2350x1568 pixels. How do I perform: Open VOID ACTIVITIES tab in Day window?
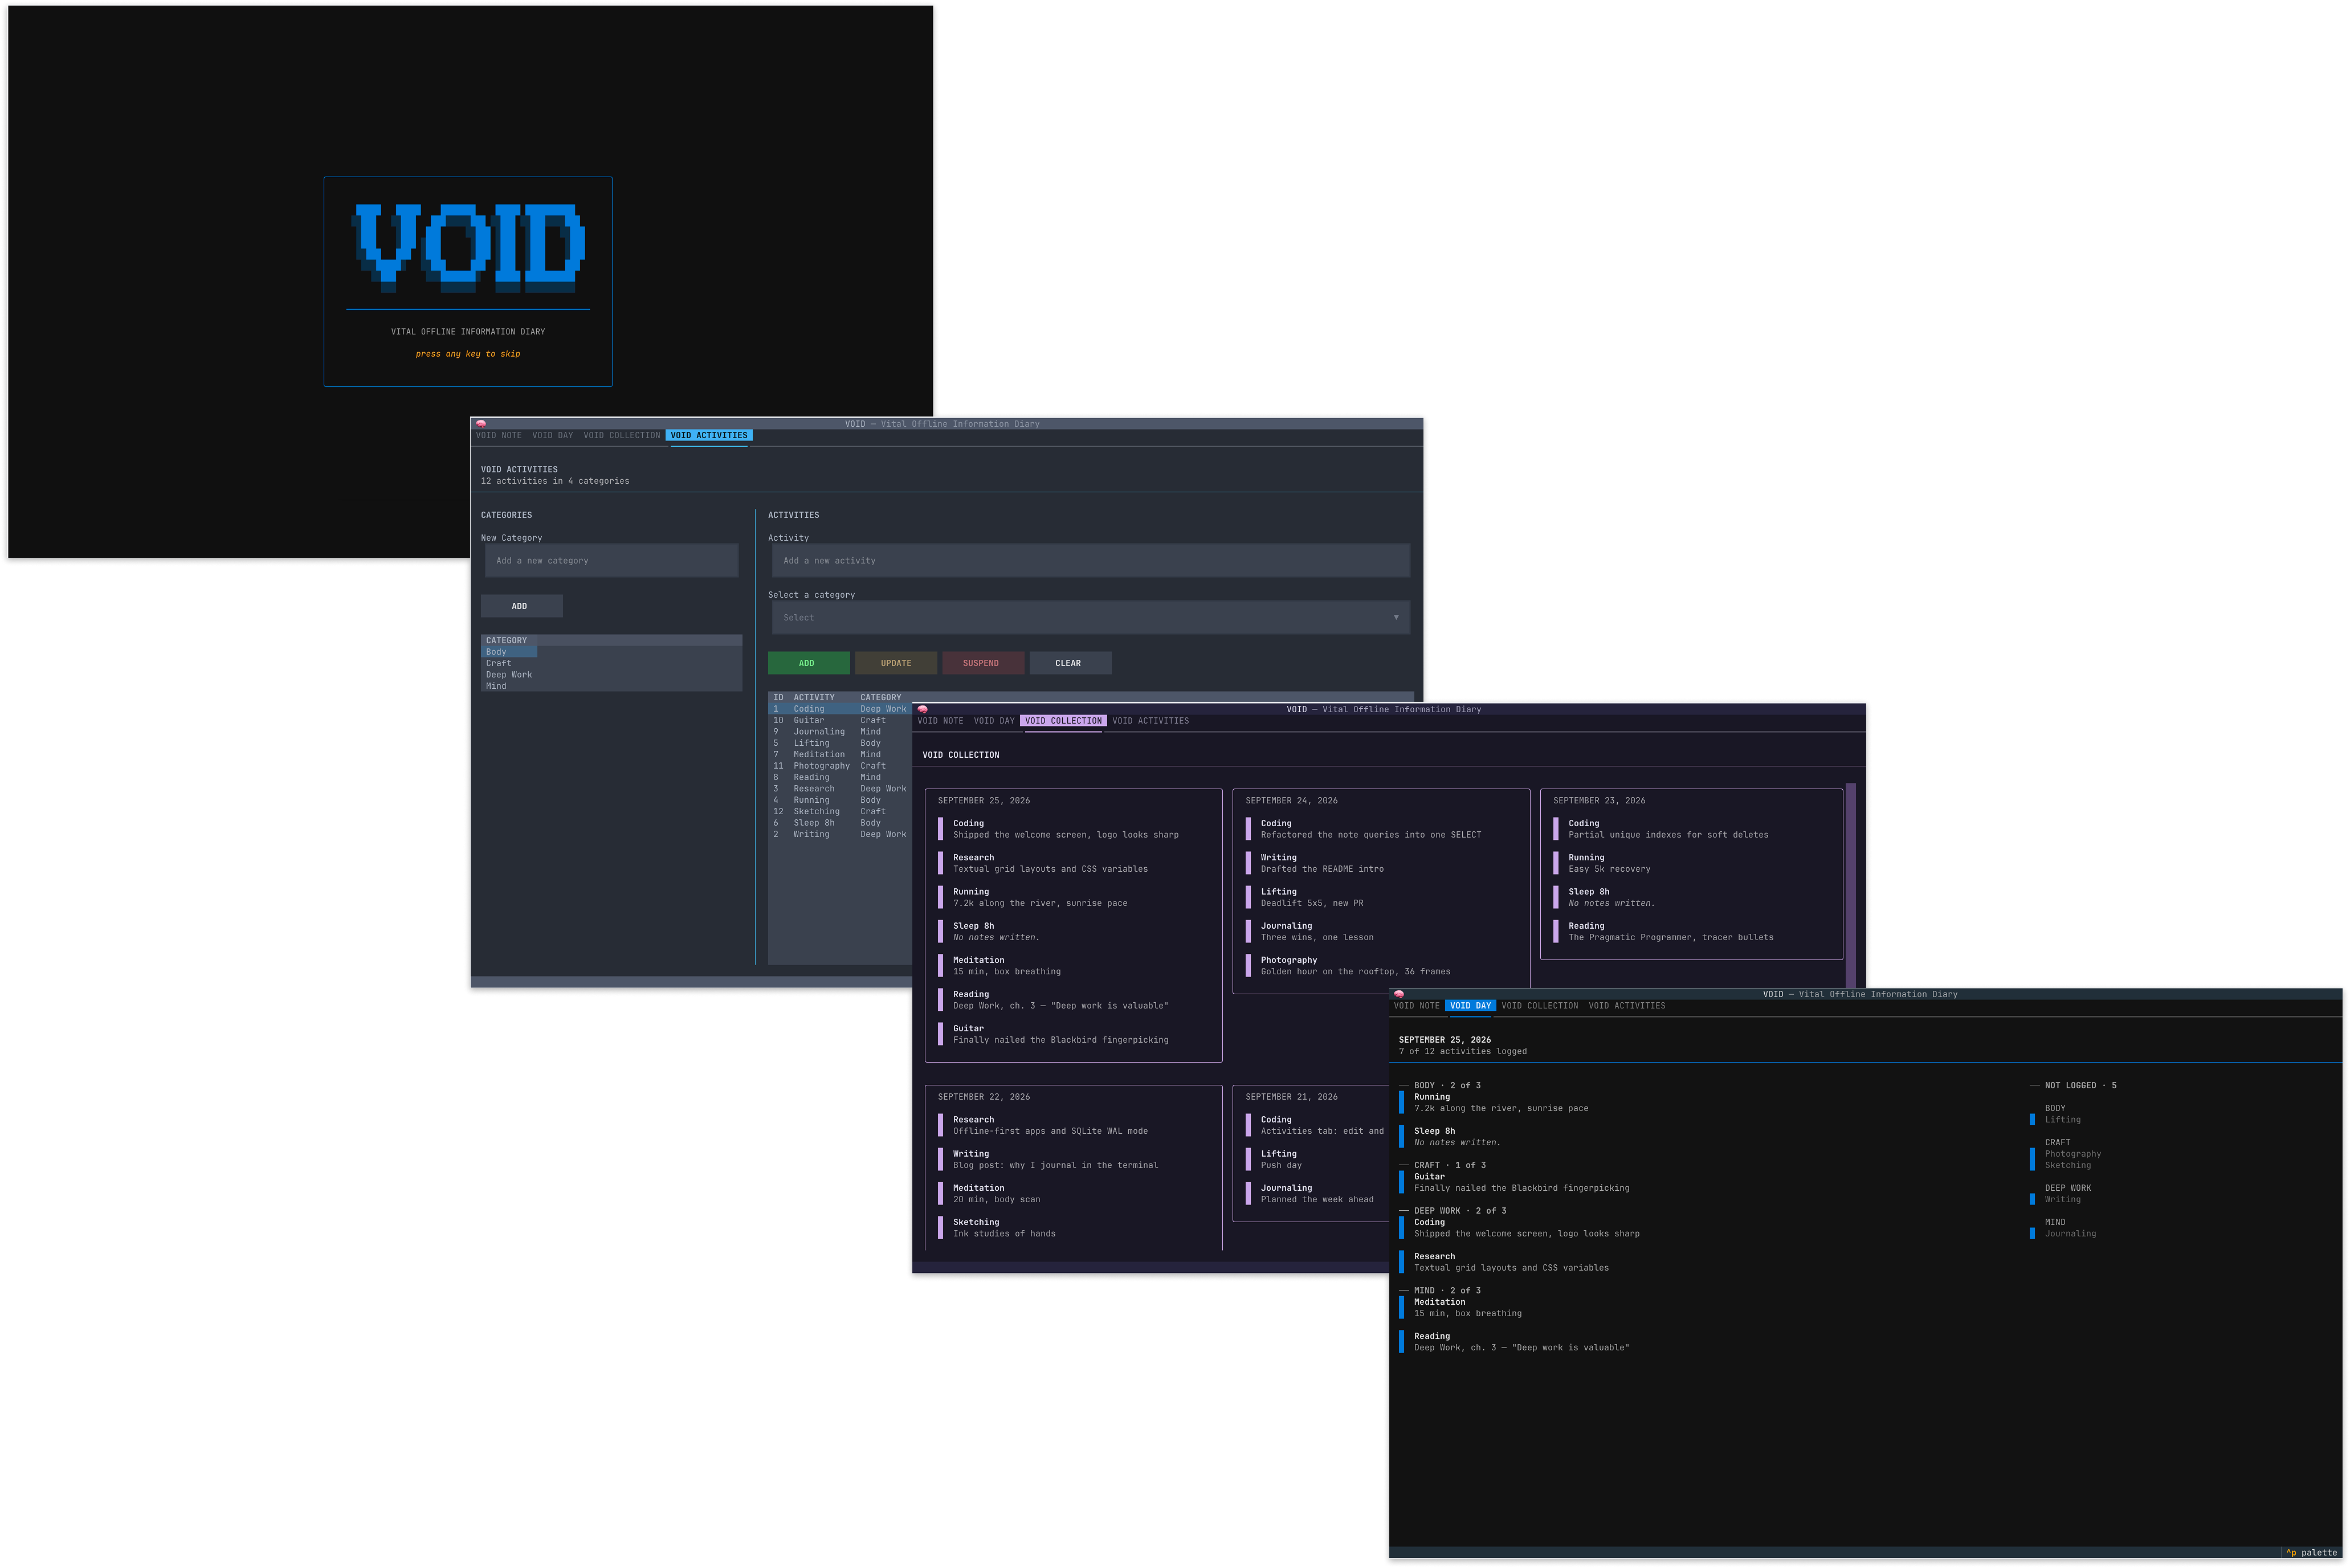coord(1626,1006)
